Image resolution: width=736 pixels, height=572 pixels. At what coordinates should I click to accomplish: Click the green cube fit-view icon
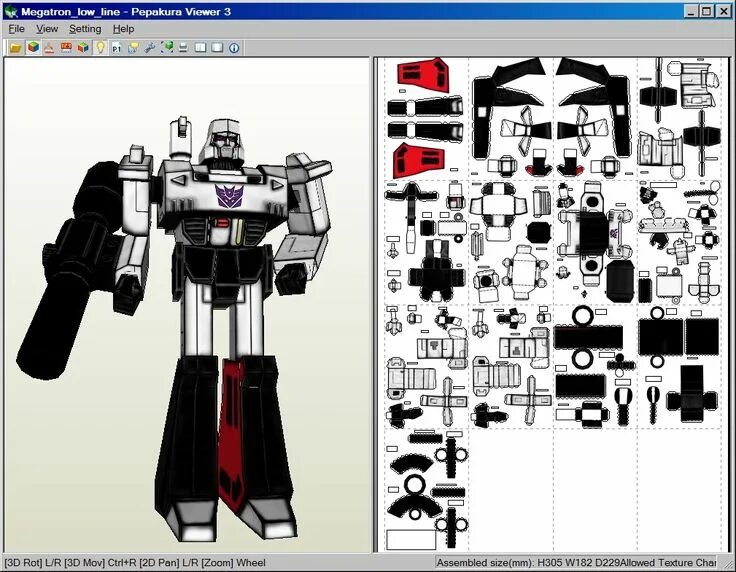pyautogui.click(x=167, y=47)
